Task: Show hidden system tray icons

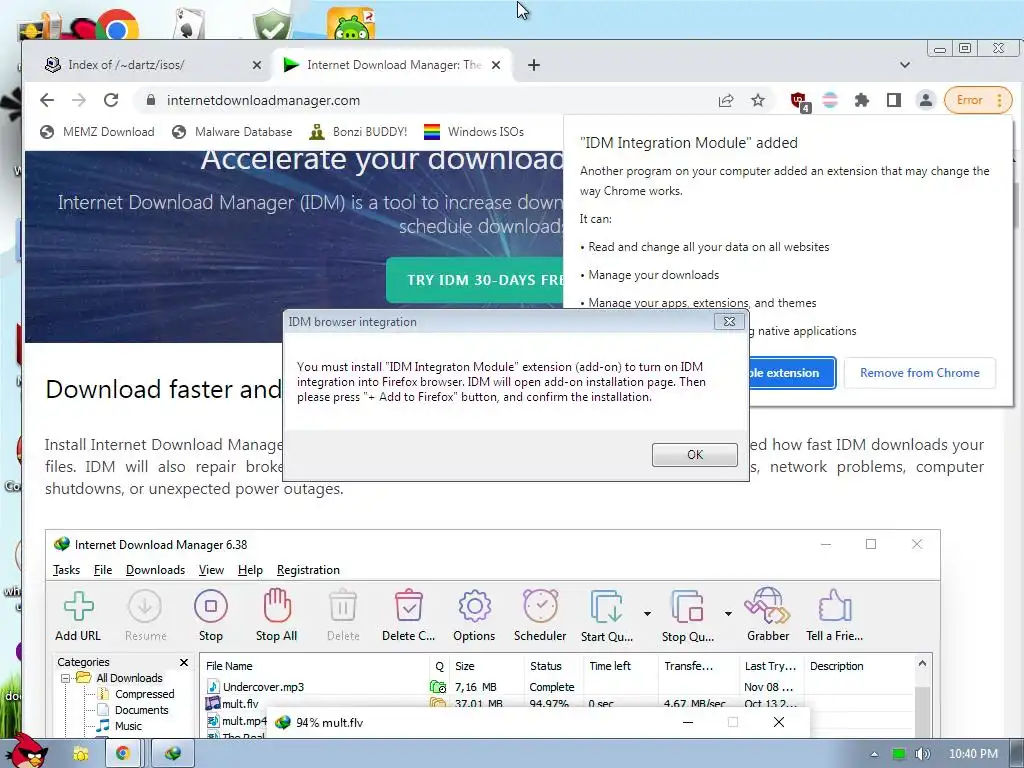Action: coord(874,754)
